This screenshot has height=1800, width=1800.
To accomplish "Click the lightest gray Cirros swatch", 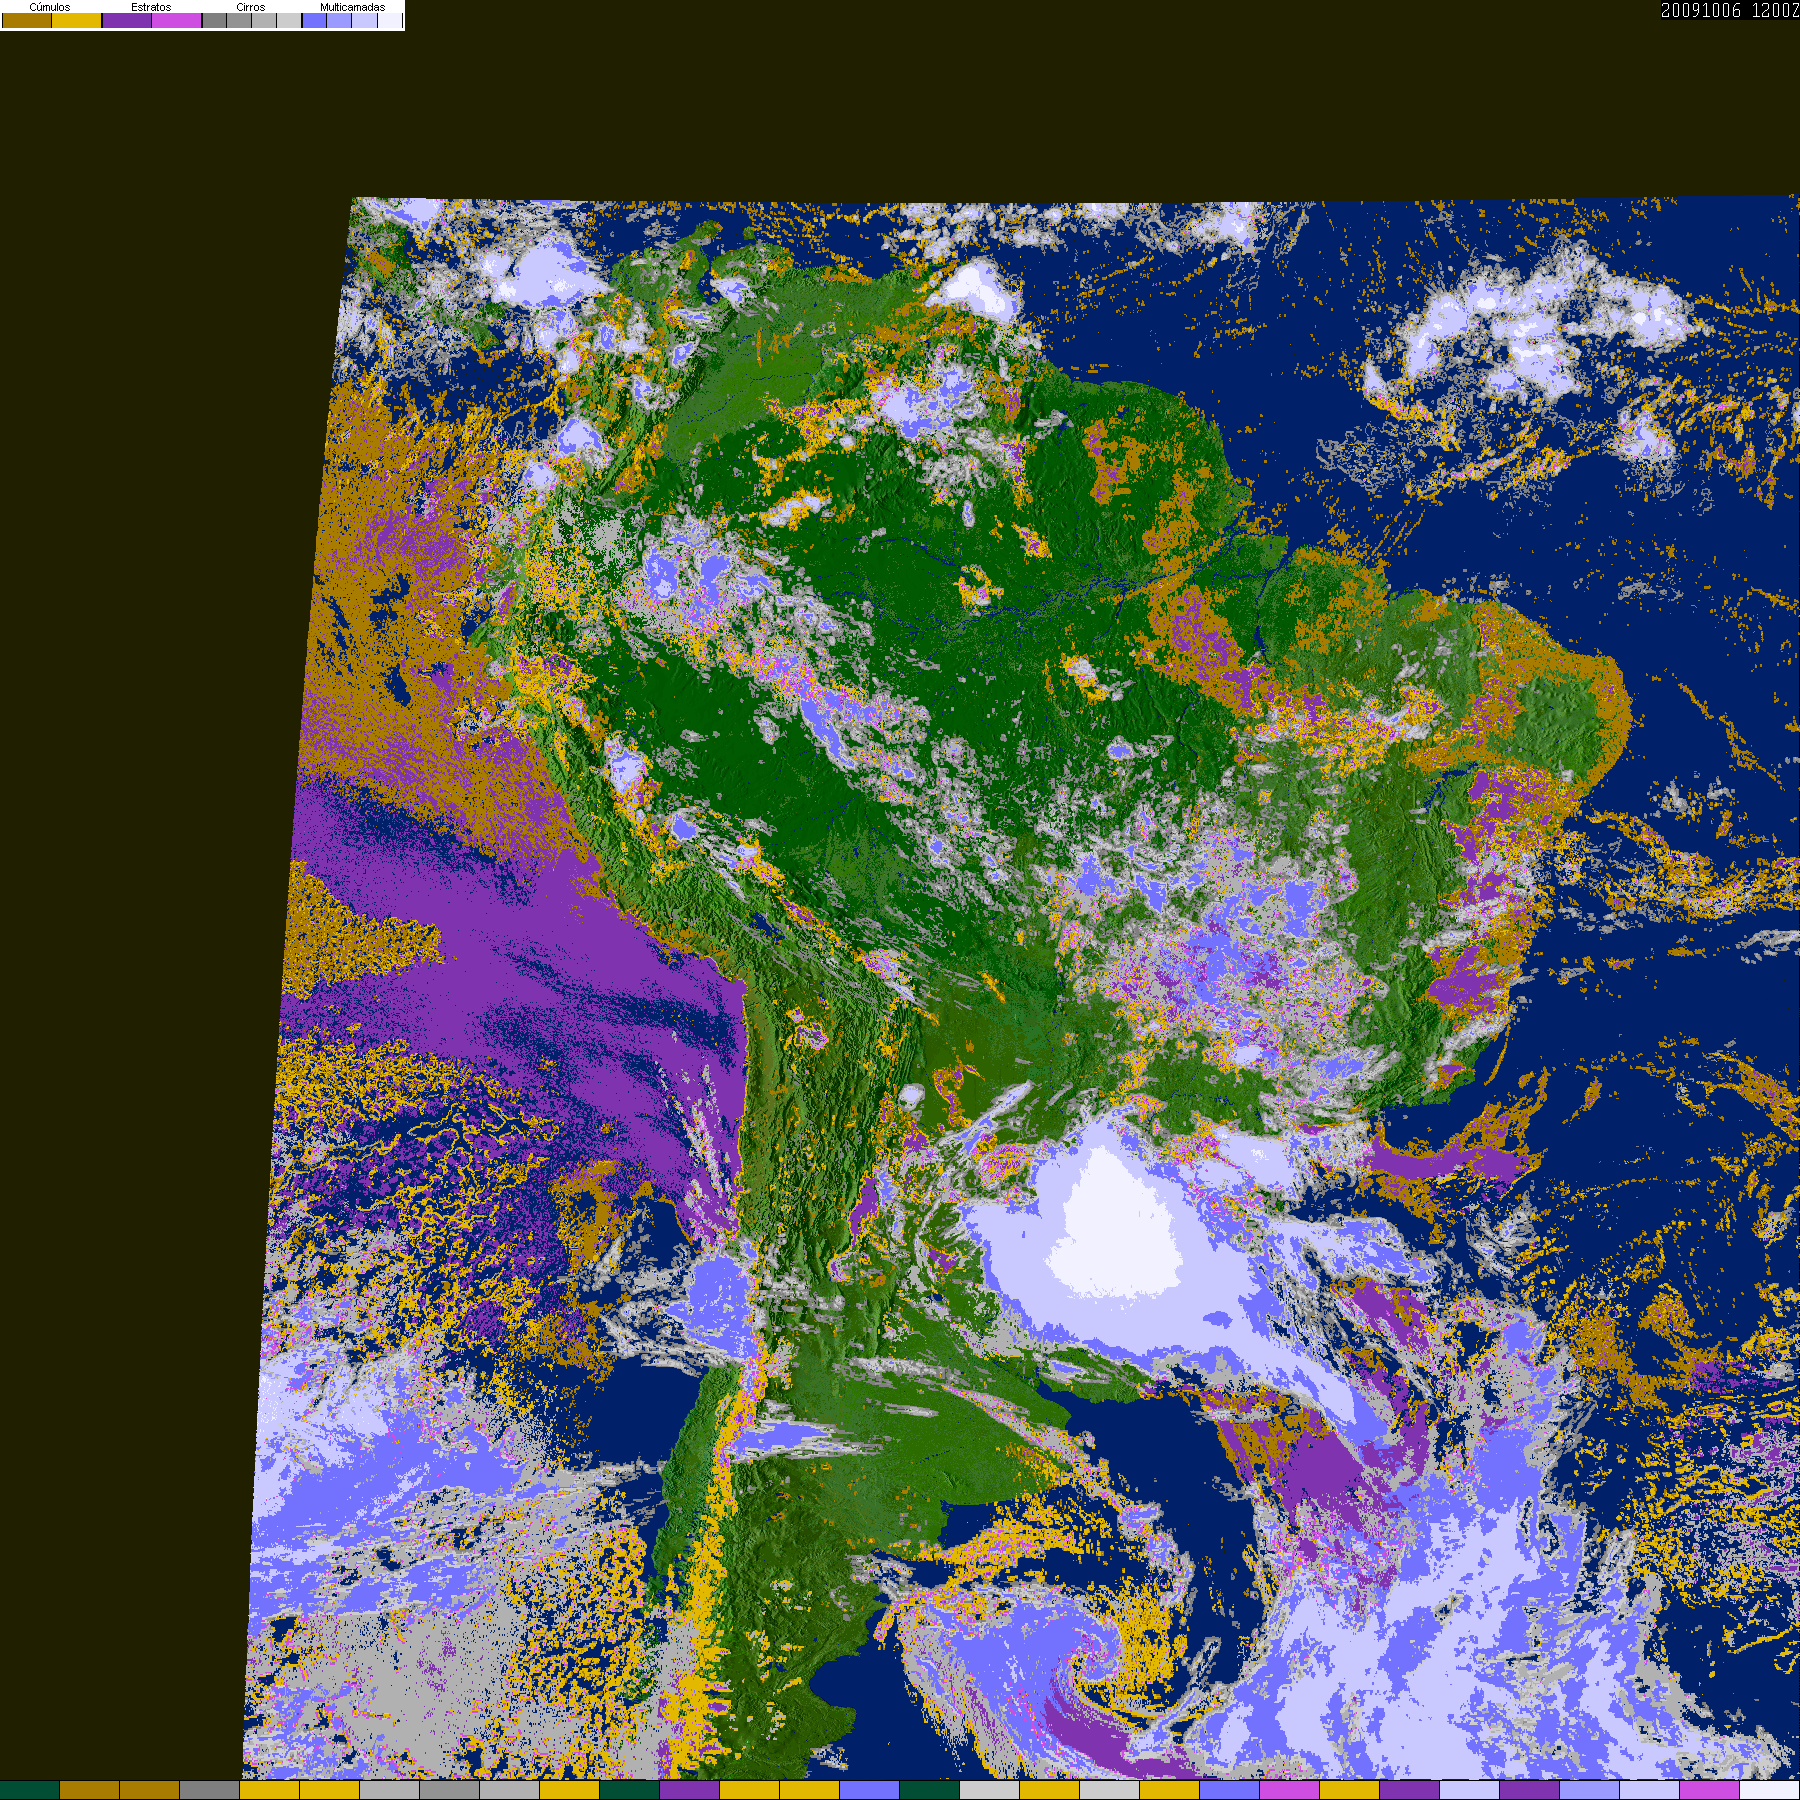I will tap(289, 20).
